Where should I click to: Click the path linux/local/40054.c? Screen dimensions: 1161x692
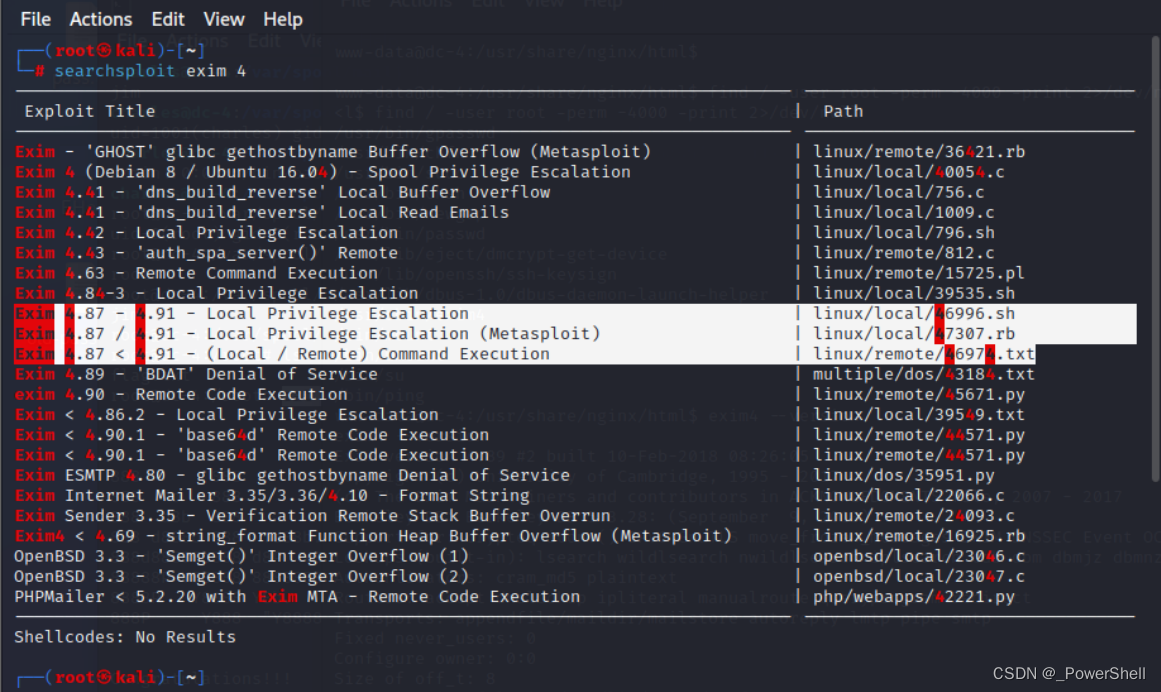tap(909, 172)
